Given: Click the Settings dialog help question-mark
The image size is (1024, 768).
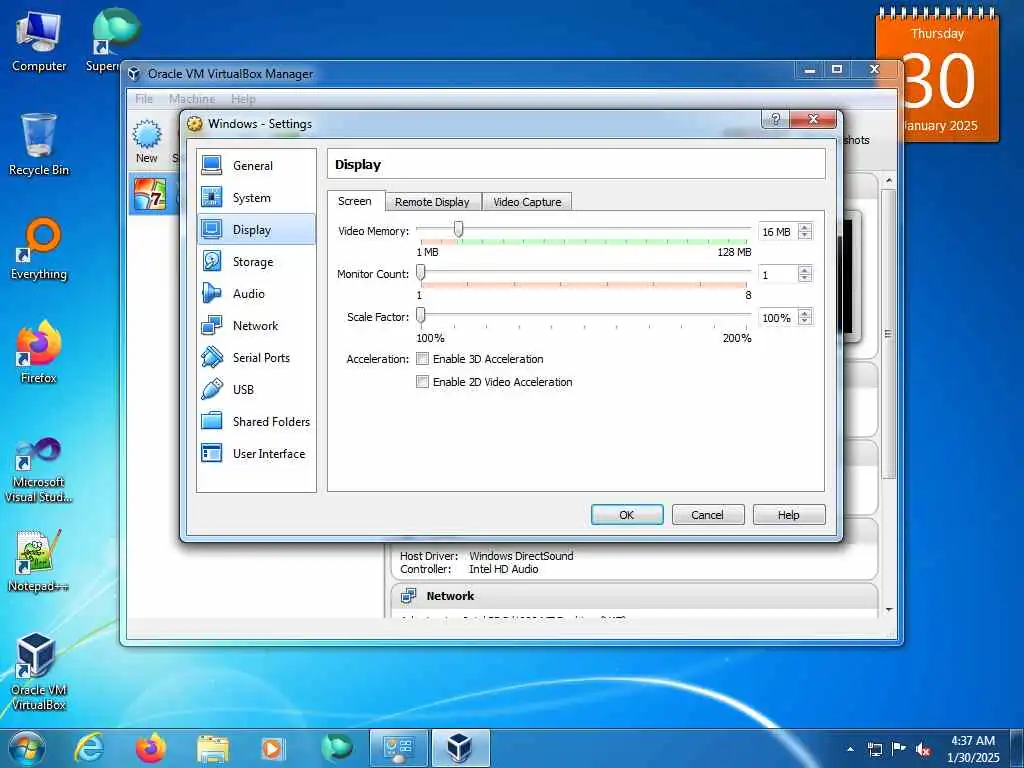Looking at the screenshot, I should coord(775,119).
